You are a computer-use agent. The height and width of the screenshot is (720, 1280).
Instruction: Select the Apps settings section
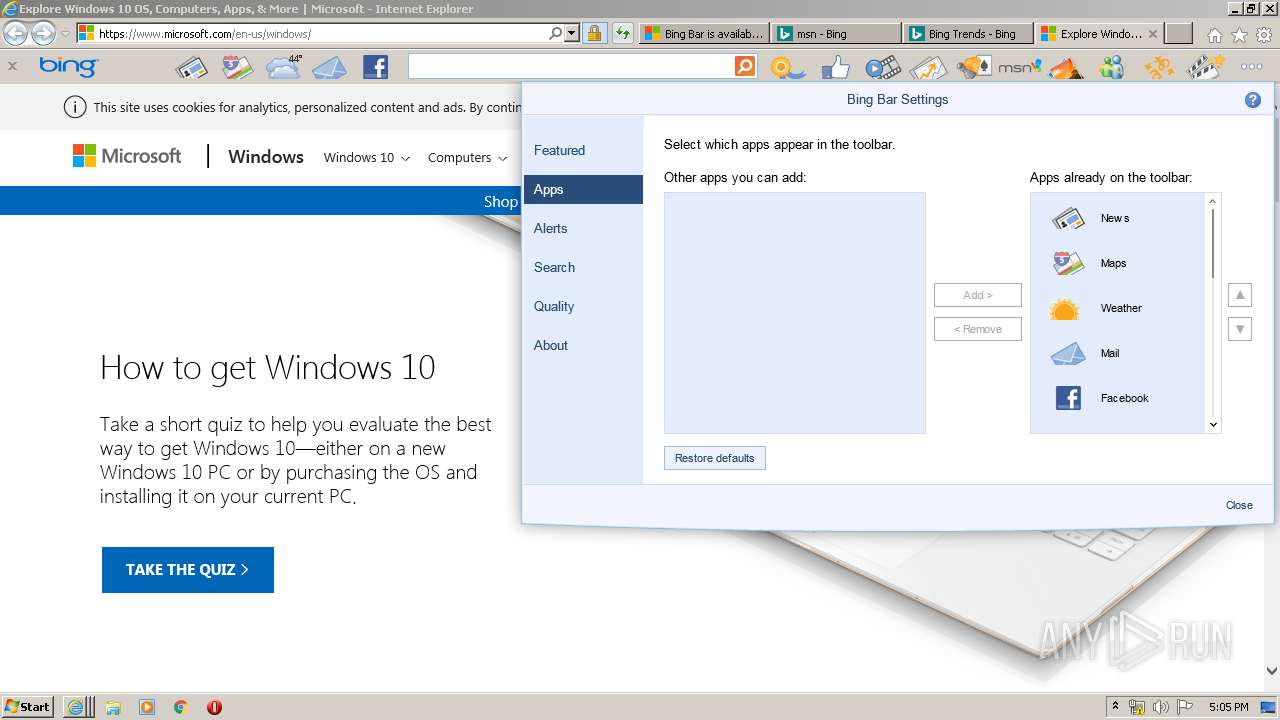click(583, 189)
